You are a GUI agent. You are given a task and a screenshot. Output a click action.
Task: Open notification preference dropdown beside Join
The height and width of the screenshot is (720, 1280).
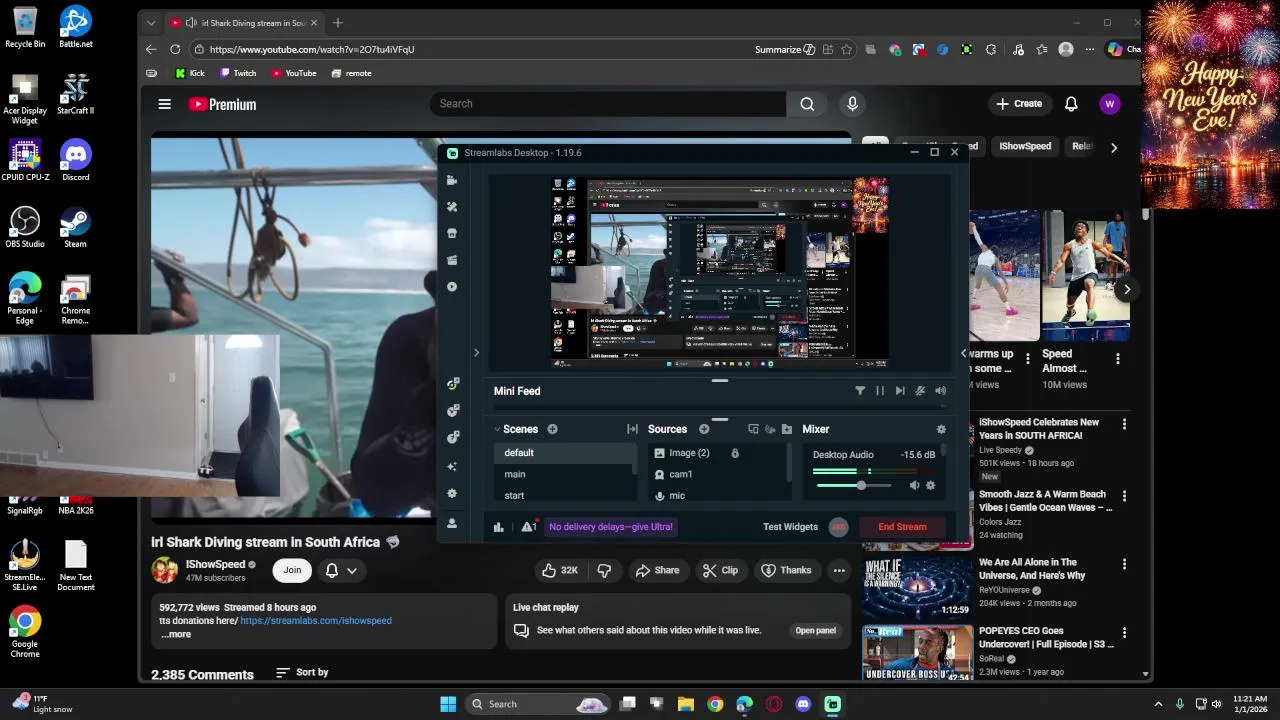[x=341, y=570]
